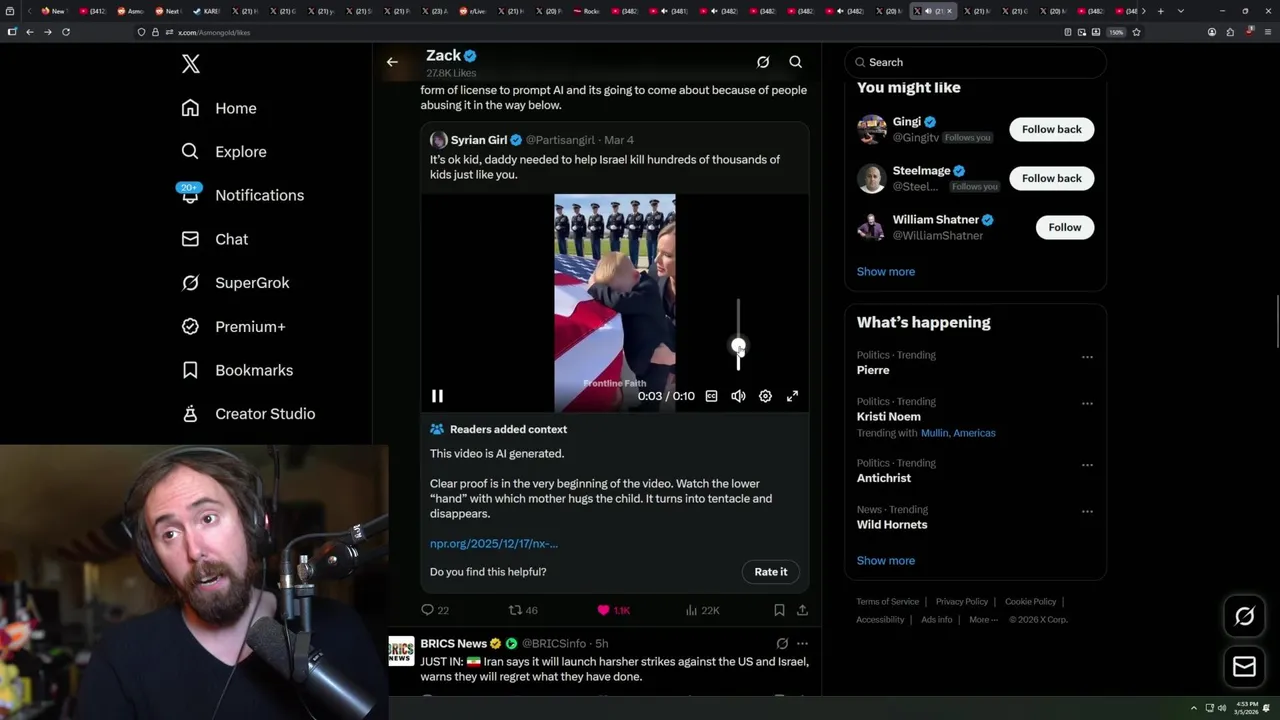The height and width of the screenshot is (720, 1280).
Task: Open the taskbar volume icon
Action: pos(1221,708)
